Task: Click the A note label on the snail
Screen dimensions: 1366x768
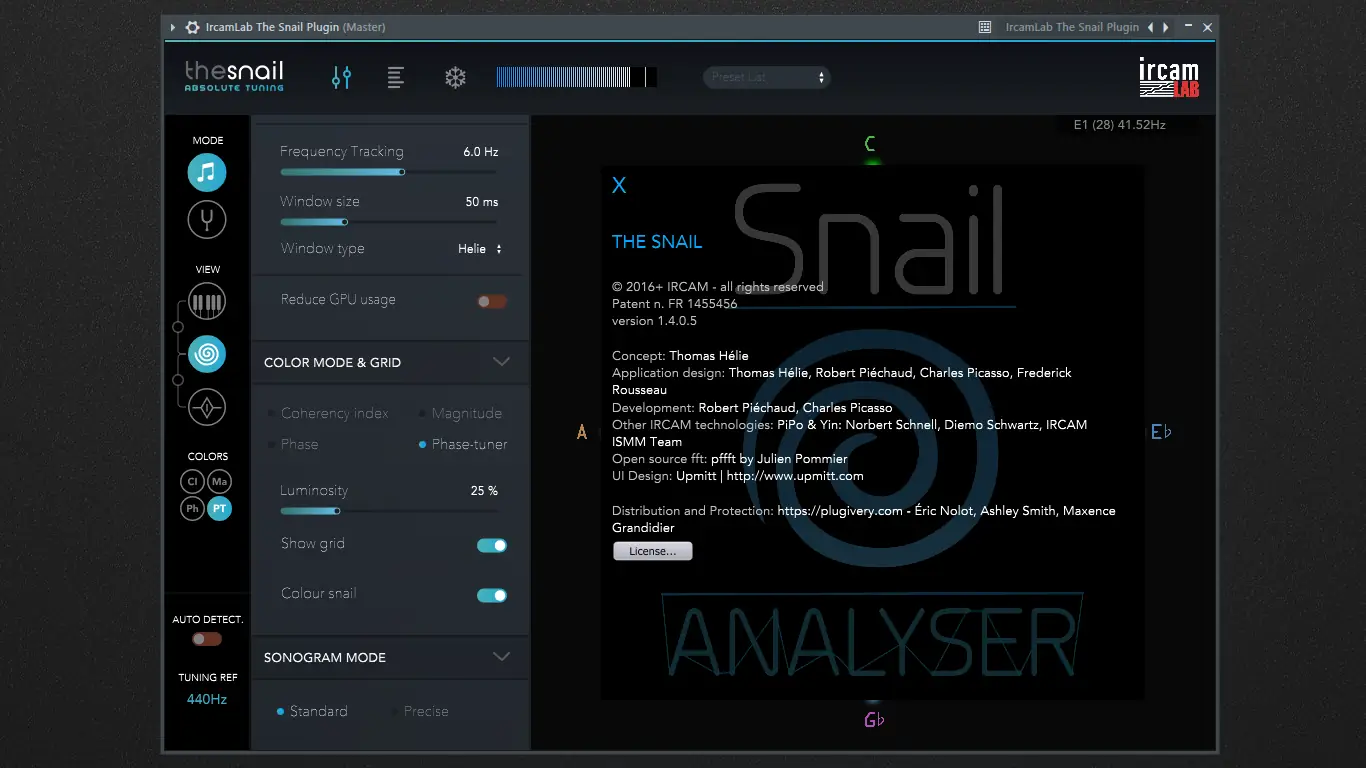Action: pos(582,432)
